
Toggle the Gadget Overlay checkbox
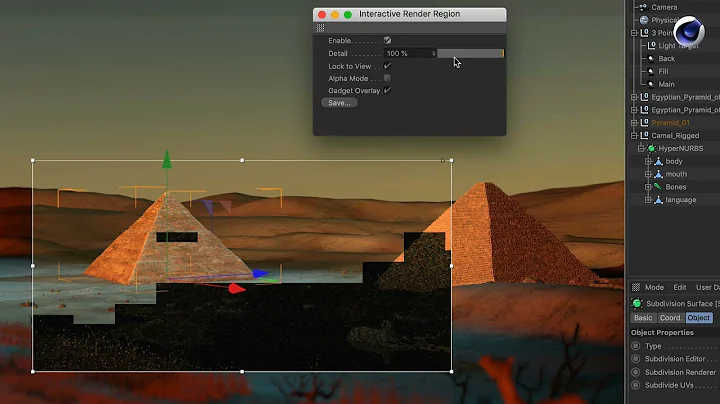pos(388,90)
